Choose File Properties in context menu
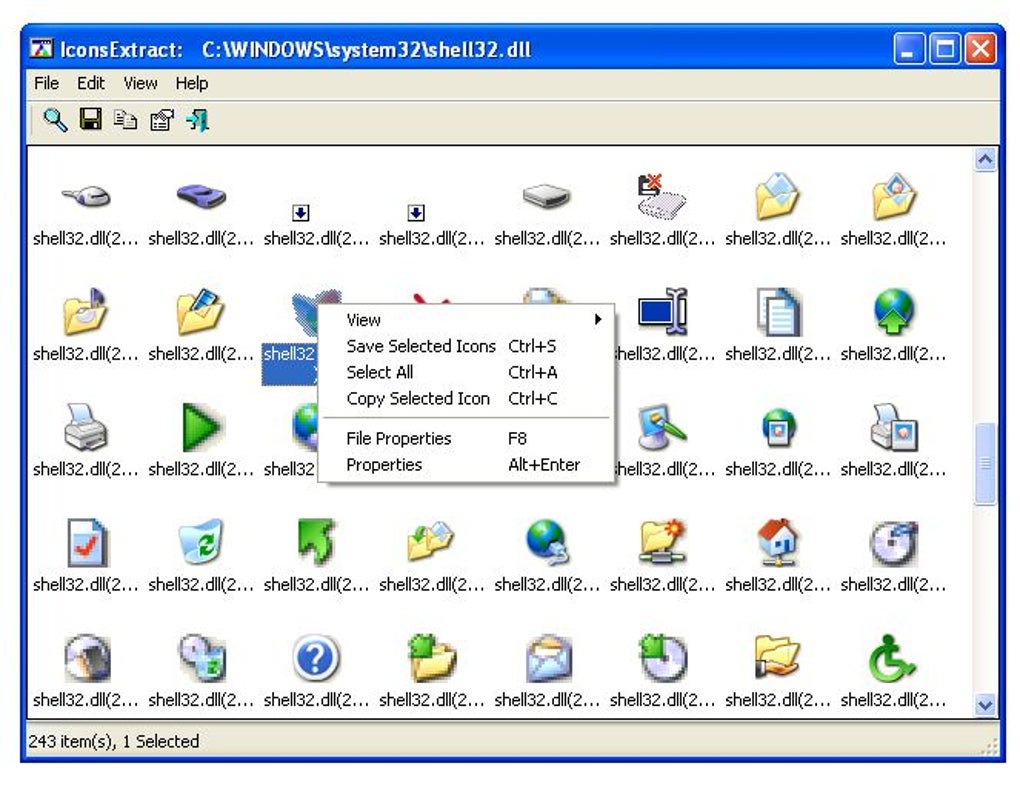Viewport: 1020px width, 786px height. [466, 439]
